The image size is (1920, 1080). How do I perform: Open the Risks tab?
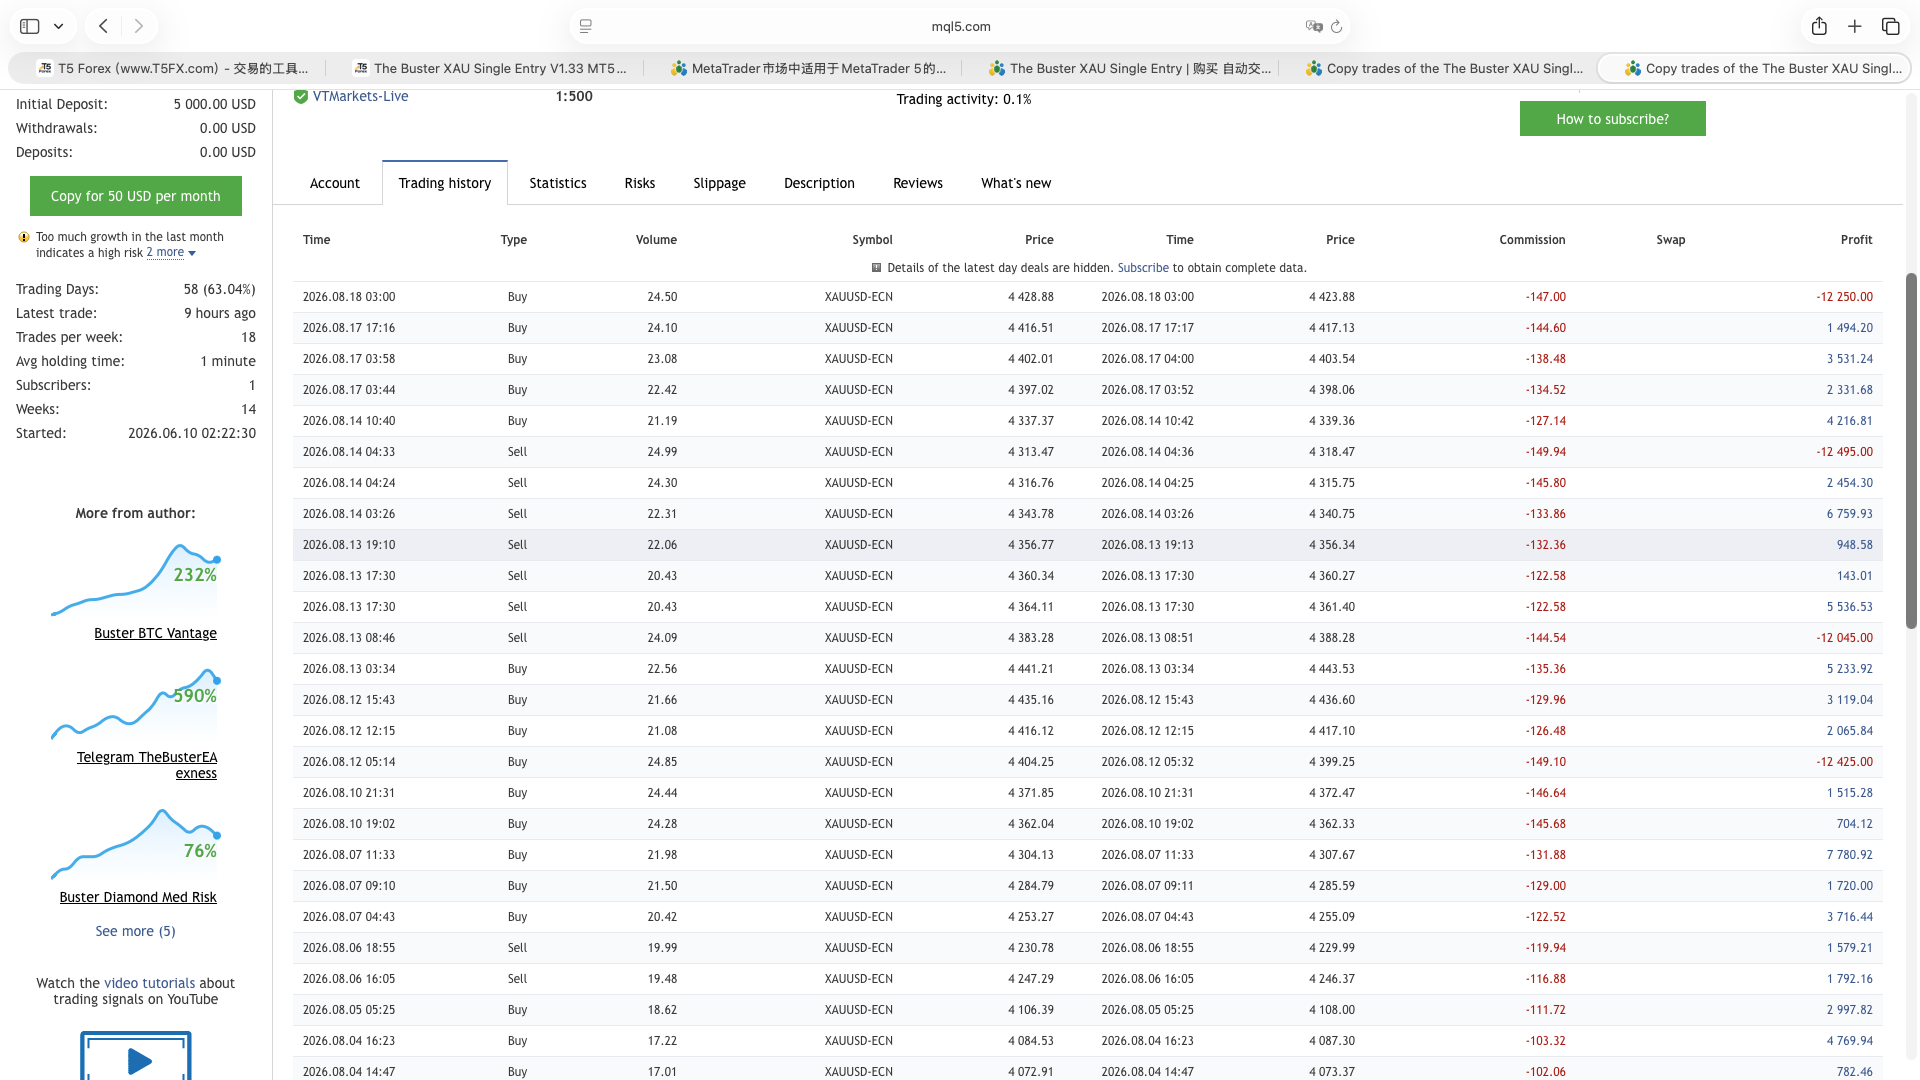640,183
